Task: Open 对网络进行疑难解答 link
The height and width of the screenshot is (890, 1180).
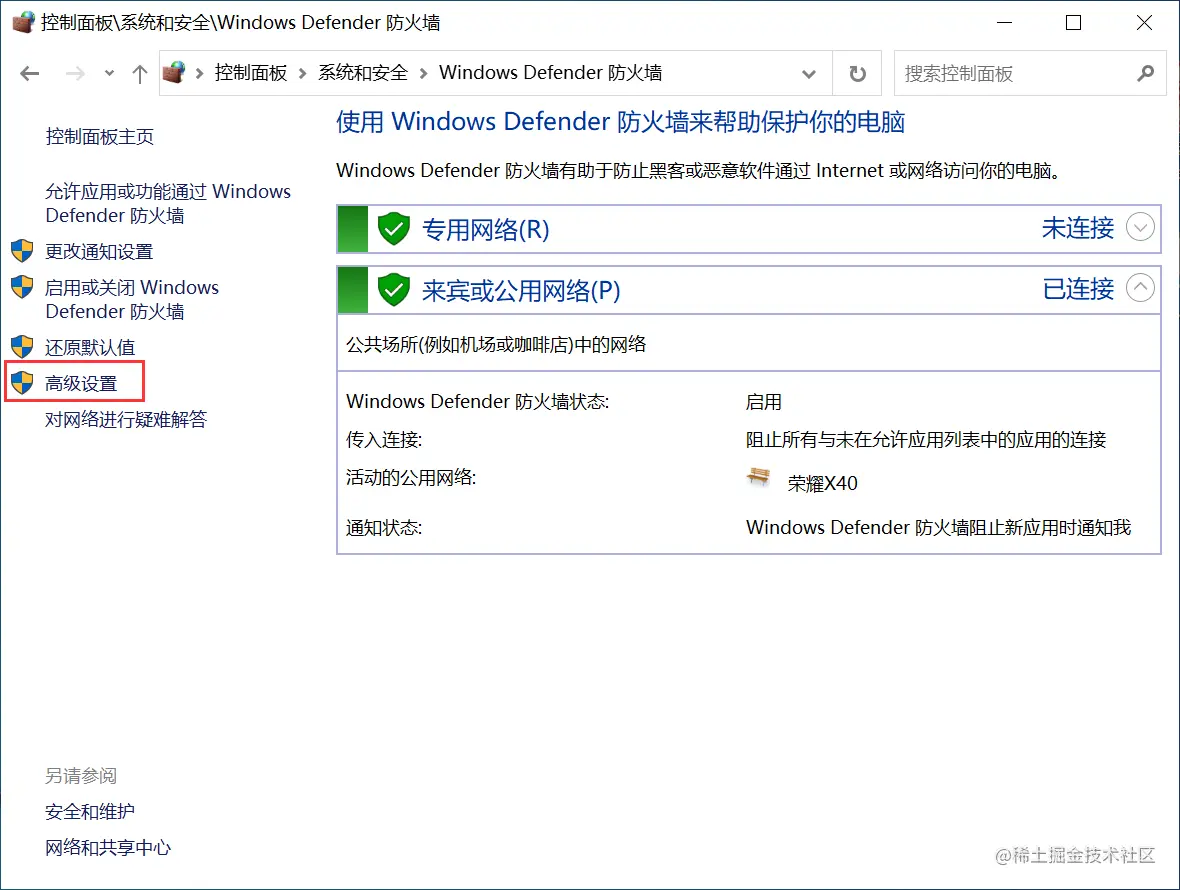Action: pyautogui.click(x=126, y=420)
